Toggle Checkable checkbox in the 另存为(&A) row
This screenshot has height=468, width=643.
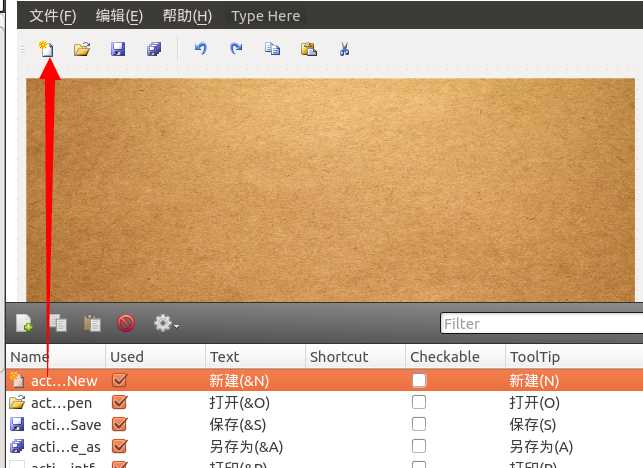419,446
